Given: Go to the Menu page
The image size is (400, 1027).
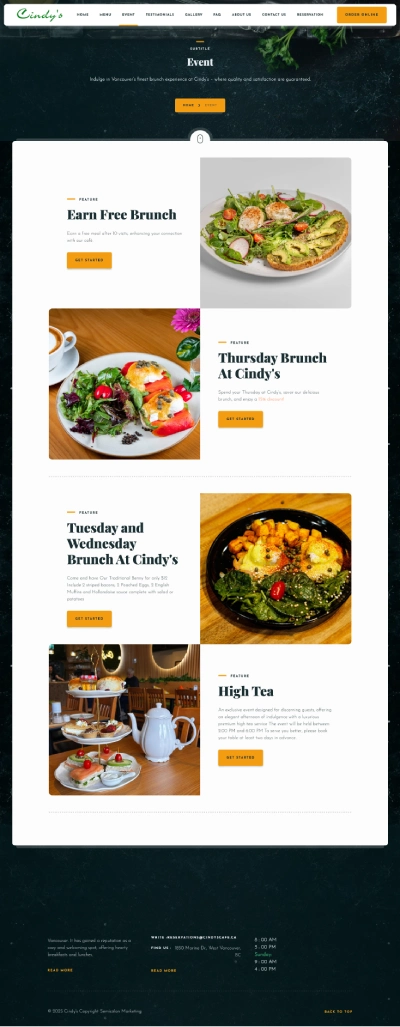Looking at the screenshot, I should 105,14.
